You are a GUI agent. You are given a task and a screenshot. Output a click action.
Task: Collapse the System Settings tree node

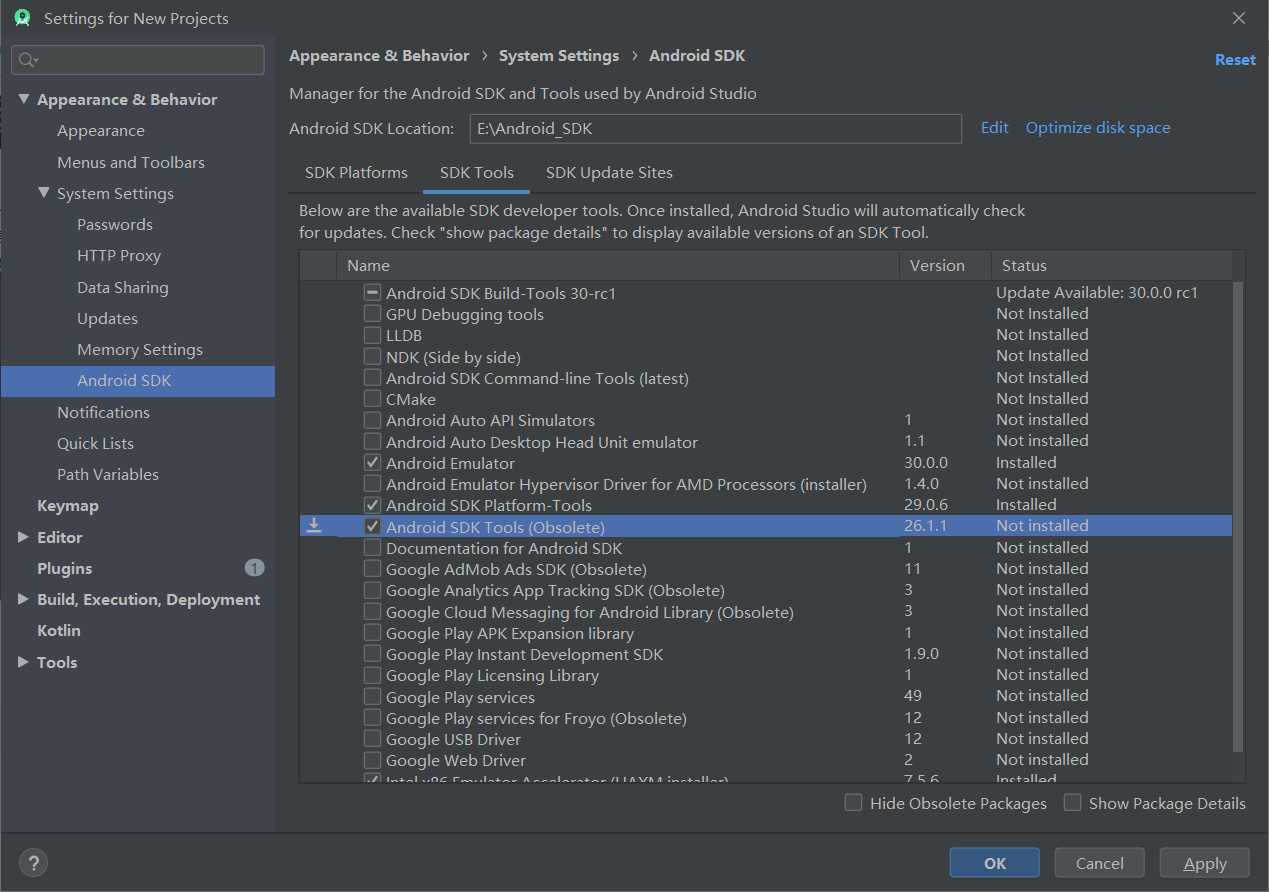[44, 193]
